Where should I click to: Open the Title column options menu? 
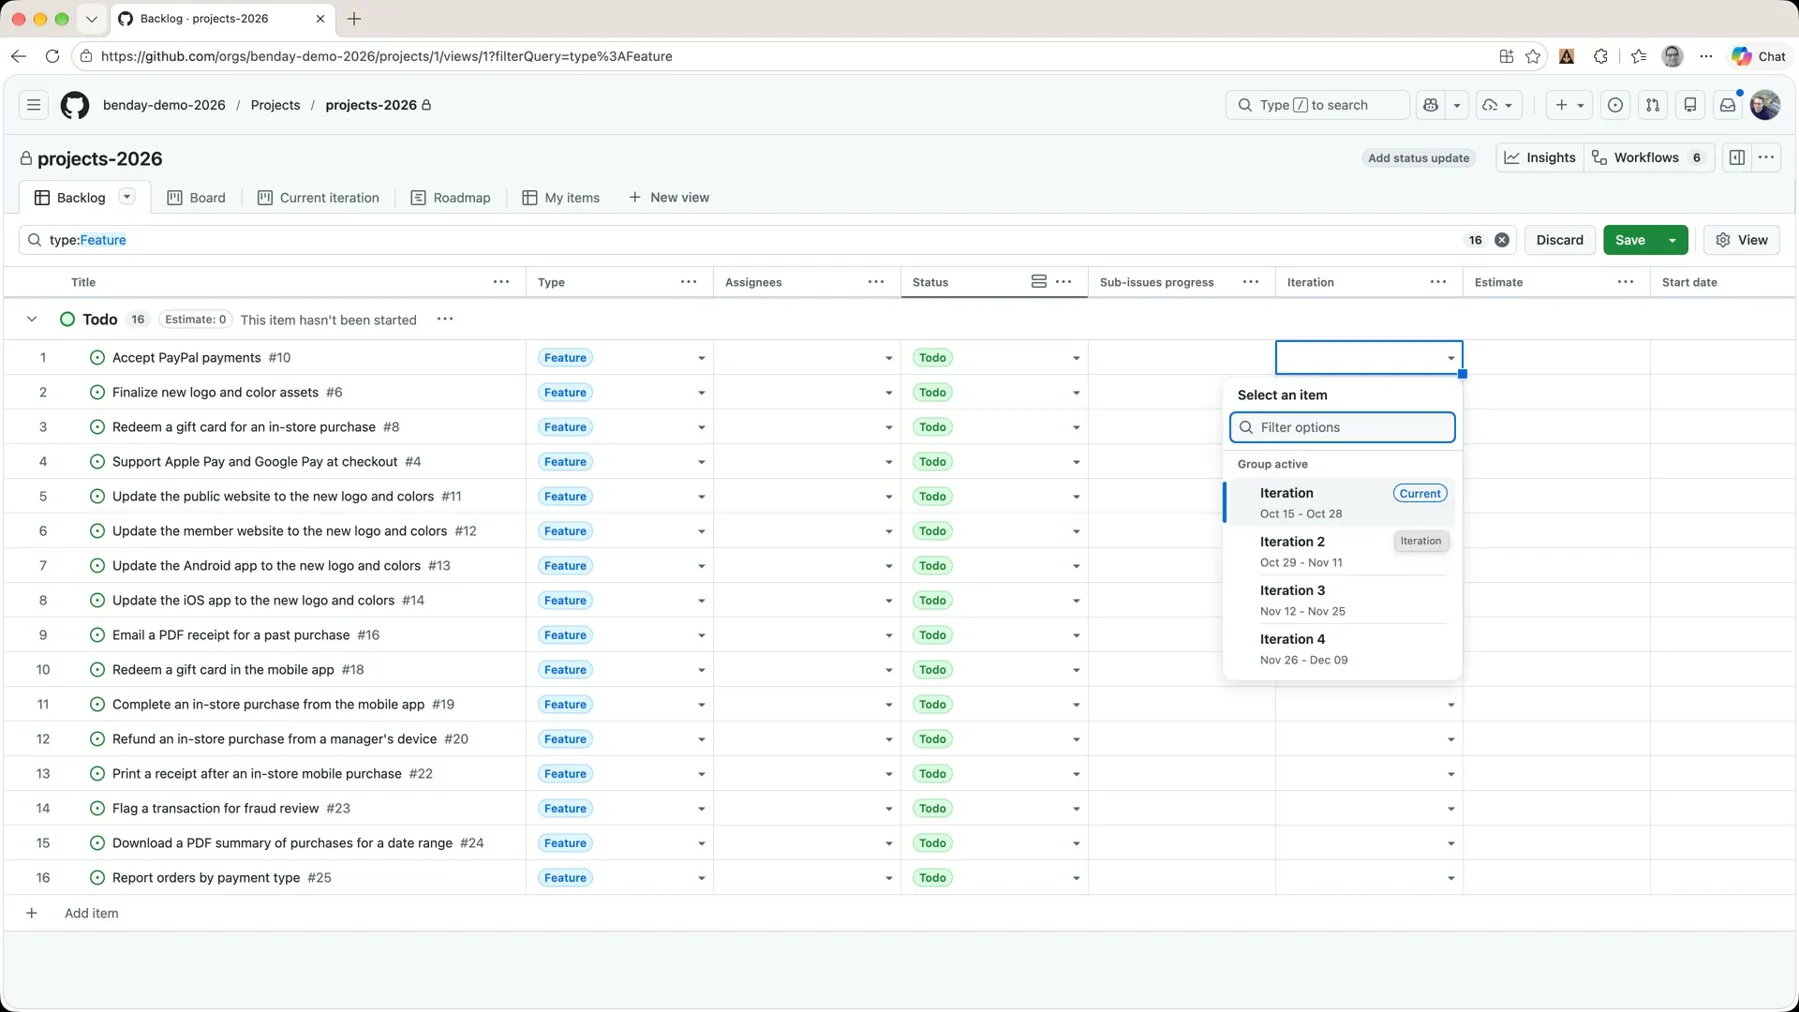pyautogui.click(x=501, y=282)
